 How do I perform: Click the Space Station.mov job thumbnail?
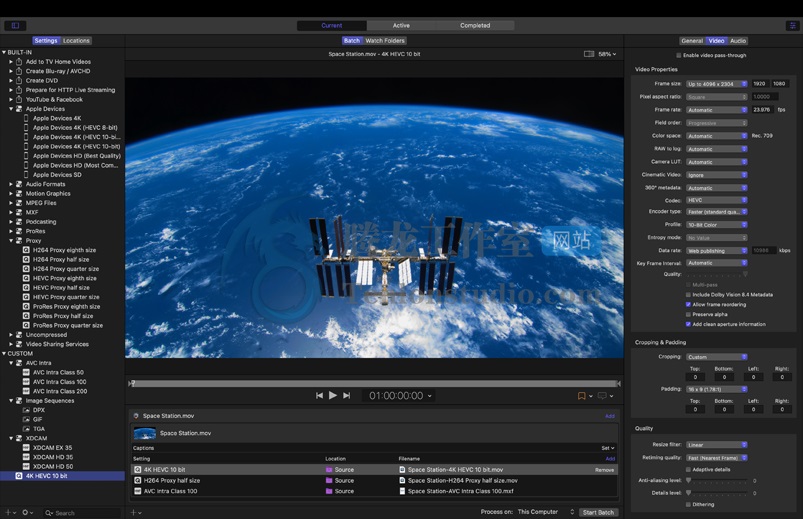(x=144, y=433)
